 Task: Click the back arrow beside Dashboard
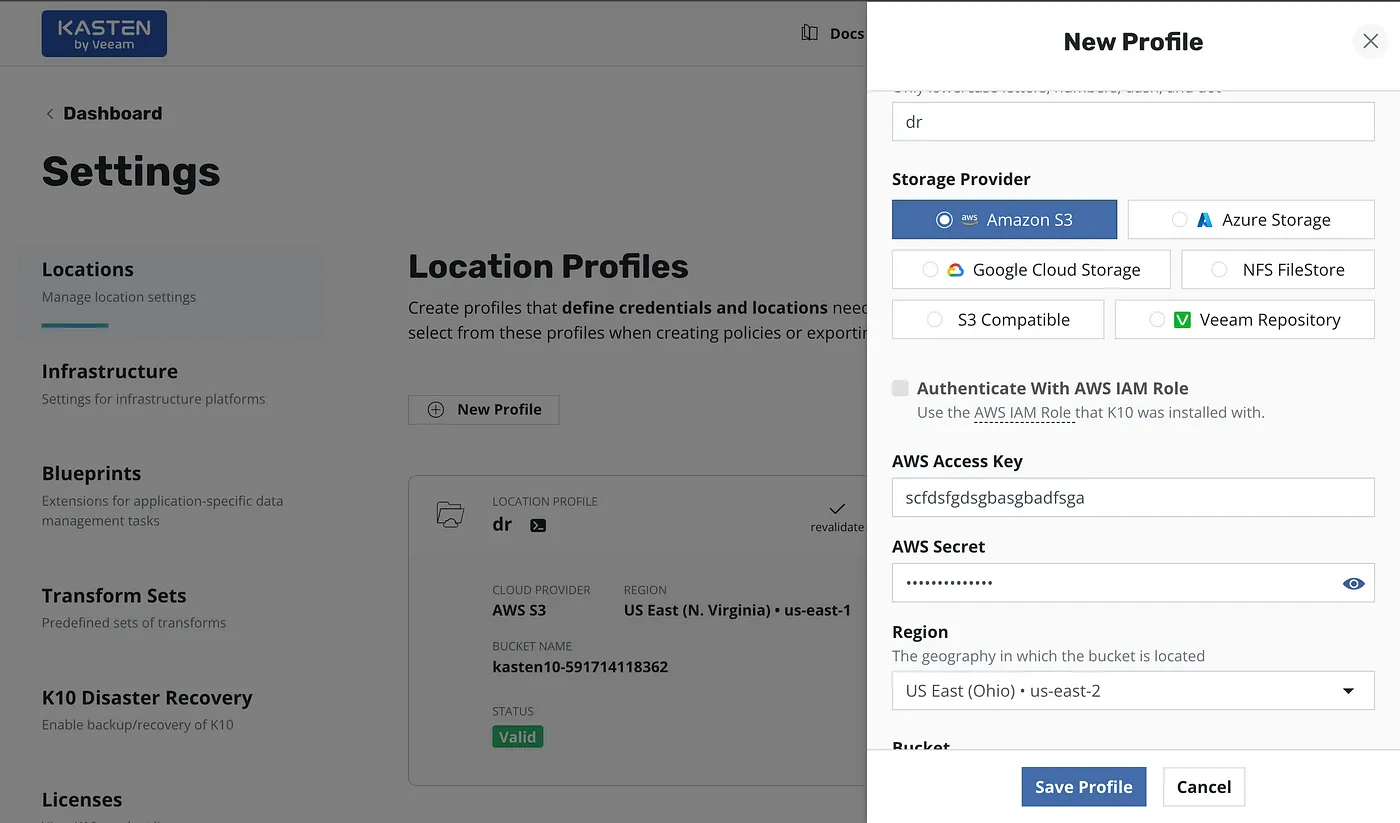tap(50, 114)
